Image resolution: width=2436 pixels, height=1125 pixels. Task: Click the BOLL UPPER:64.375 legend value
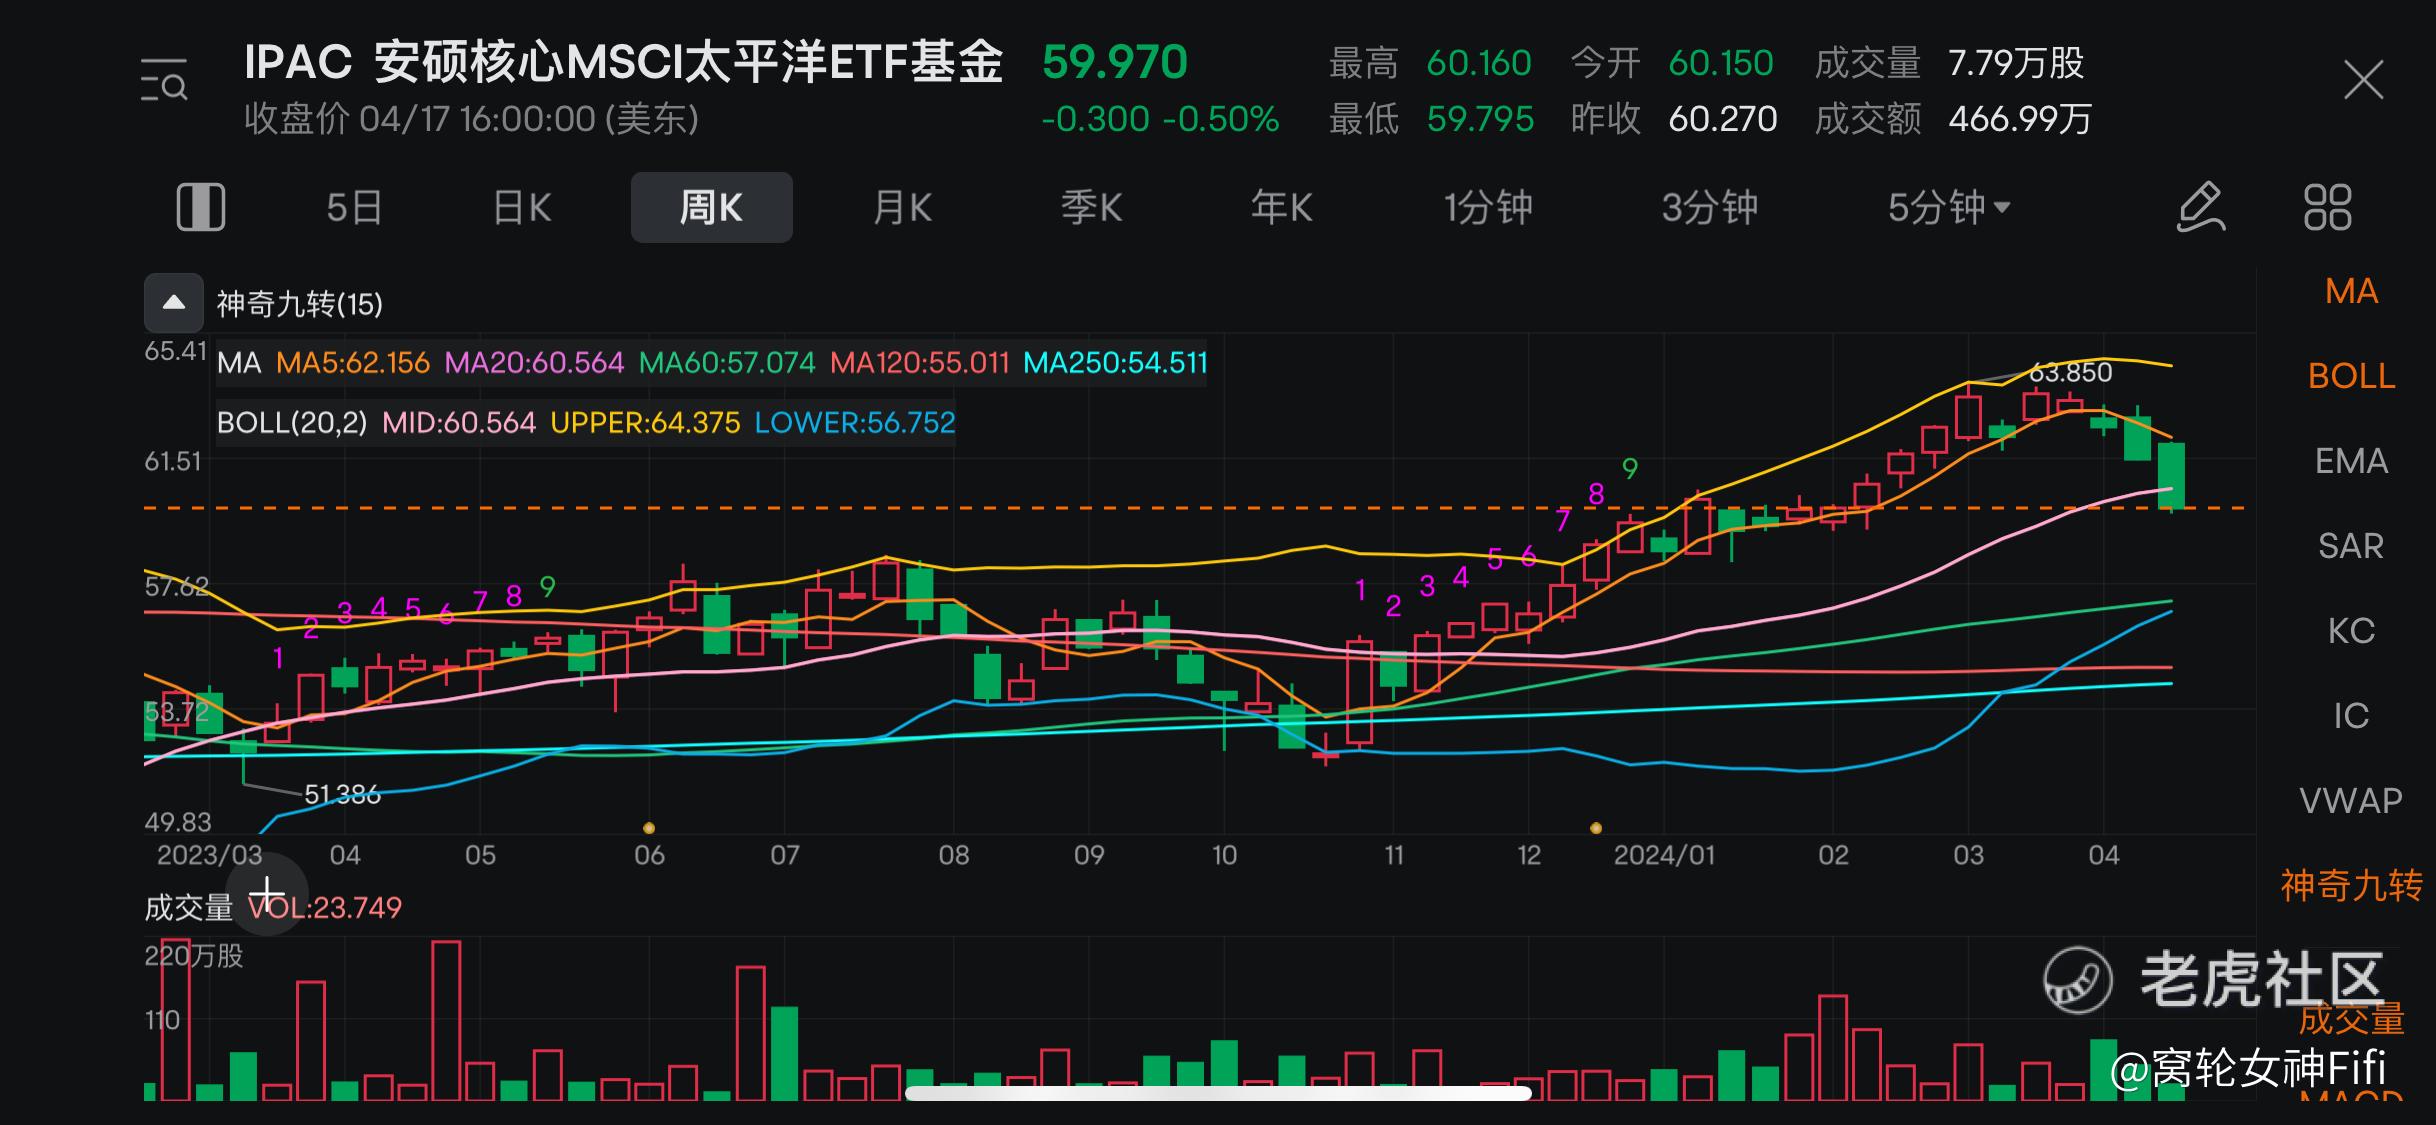coord(645,422)
